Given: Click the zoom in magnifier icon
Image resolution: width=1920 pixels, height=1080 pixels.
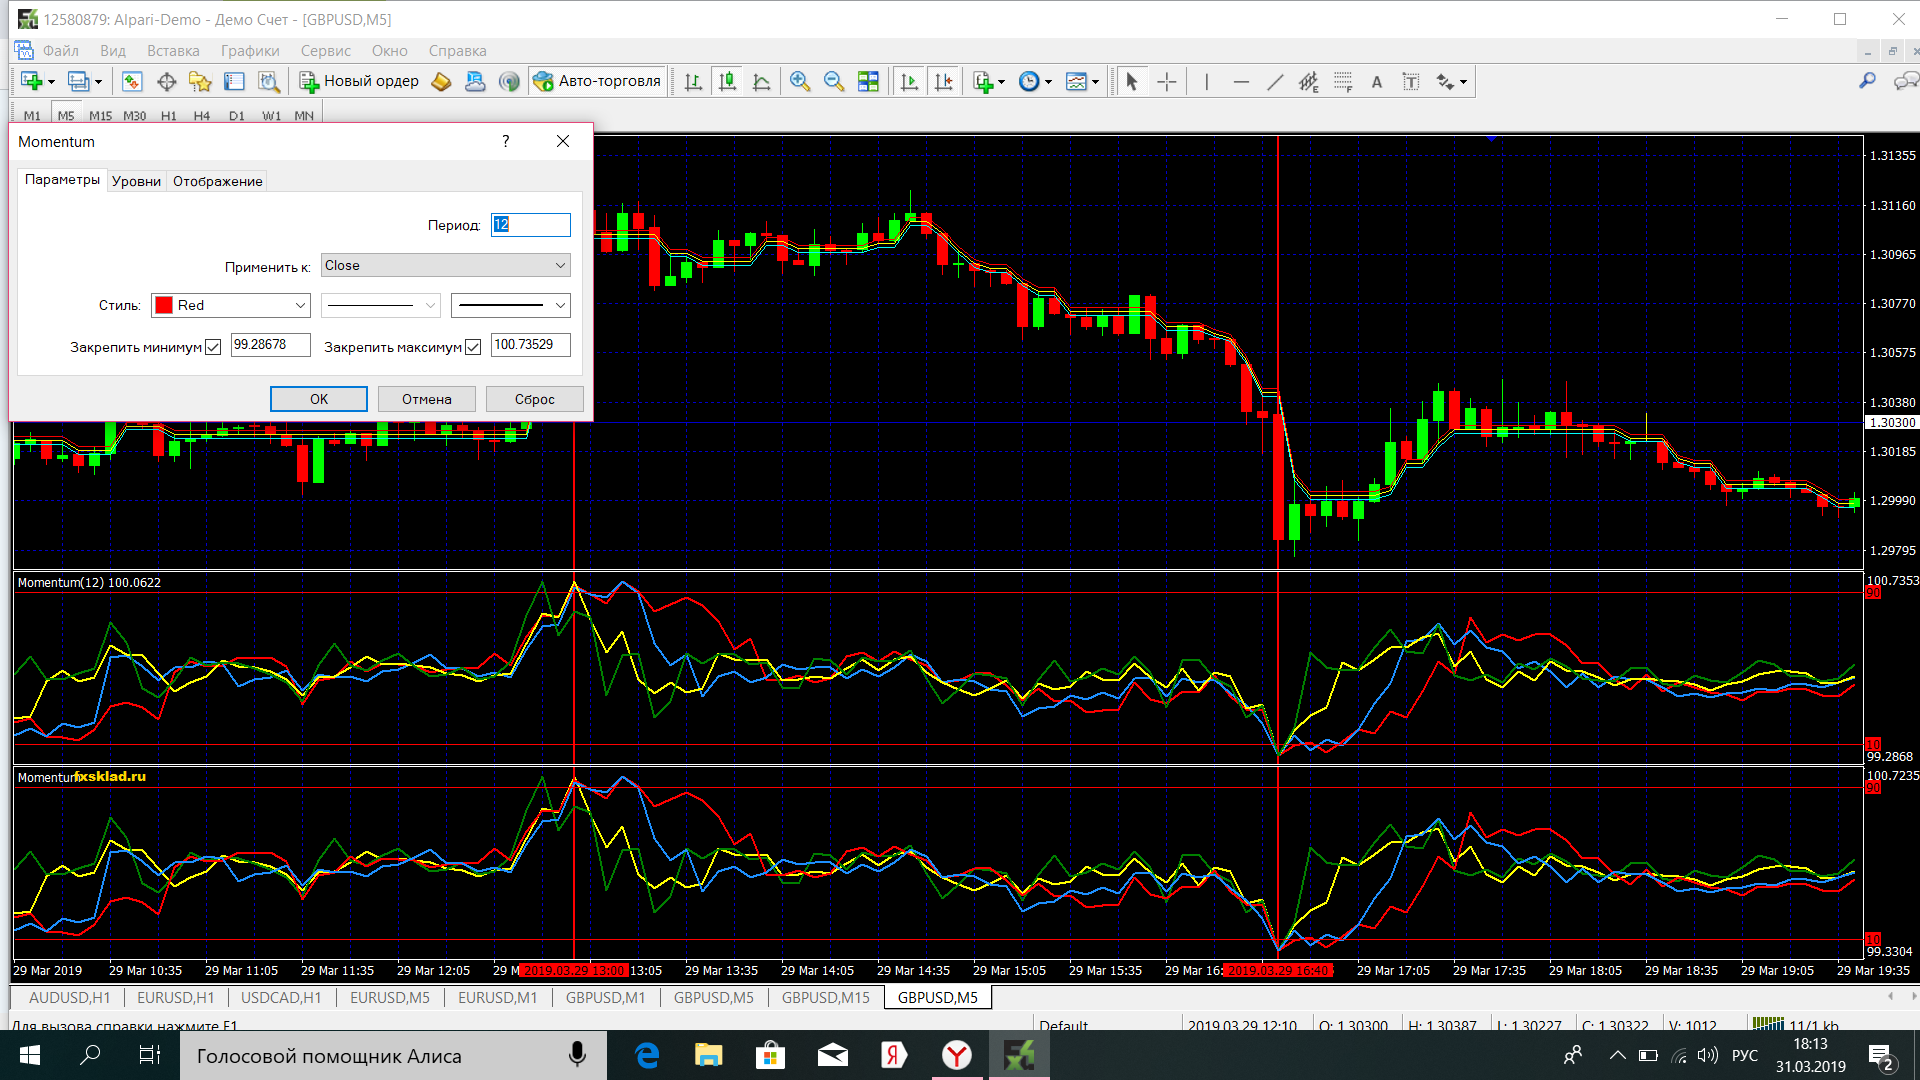Looking at the screenshot, I should coord(799,82).
